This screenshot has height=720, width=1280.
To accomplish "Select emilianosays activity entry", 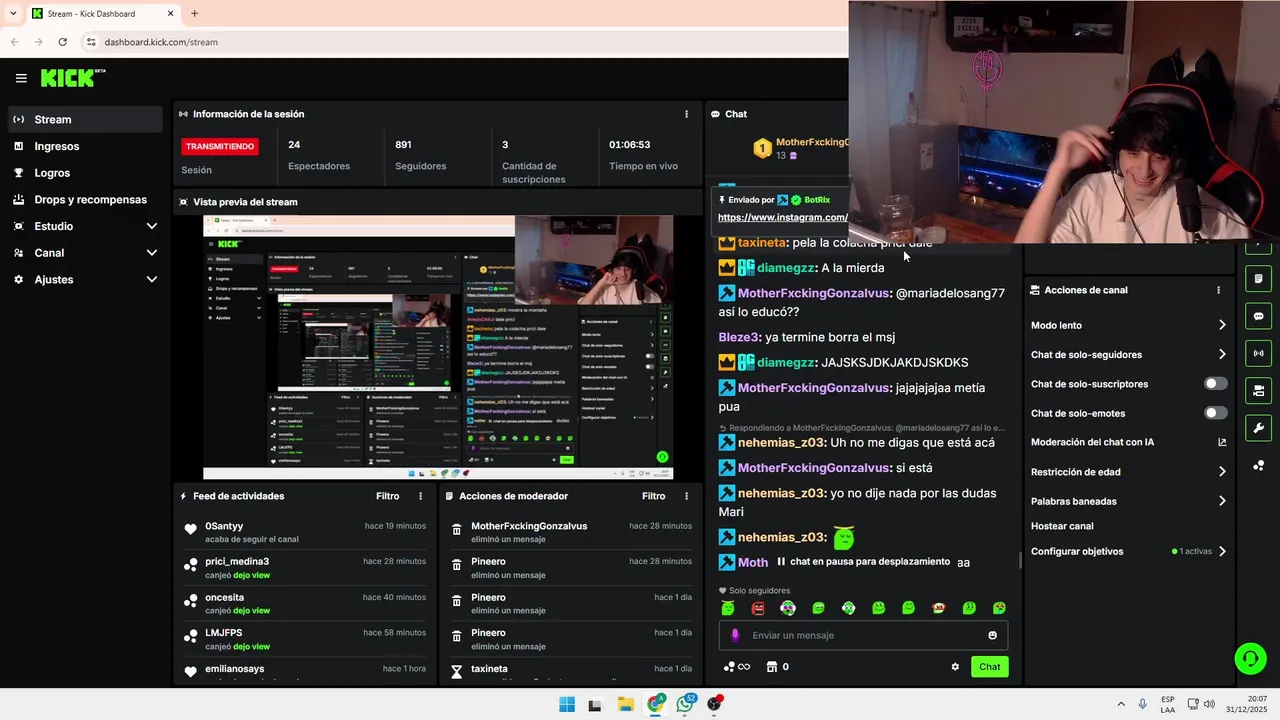I will (x=305, y=670).
